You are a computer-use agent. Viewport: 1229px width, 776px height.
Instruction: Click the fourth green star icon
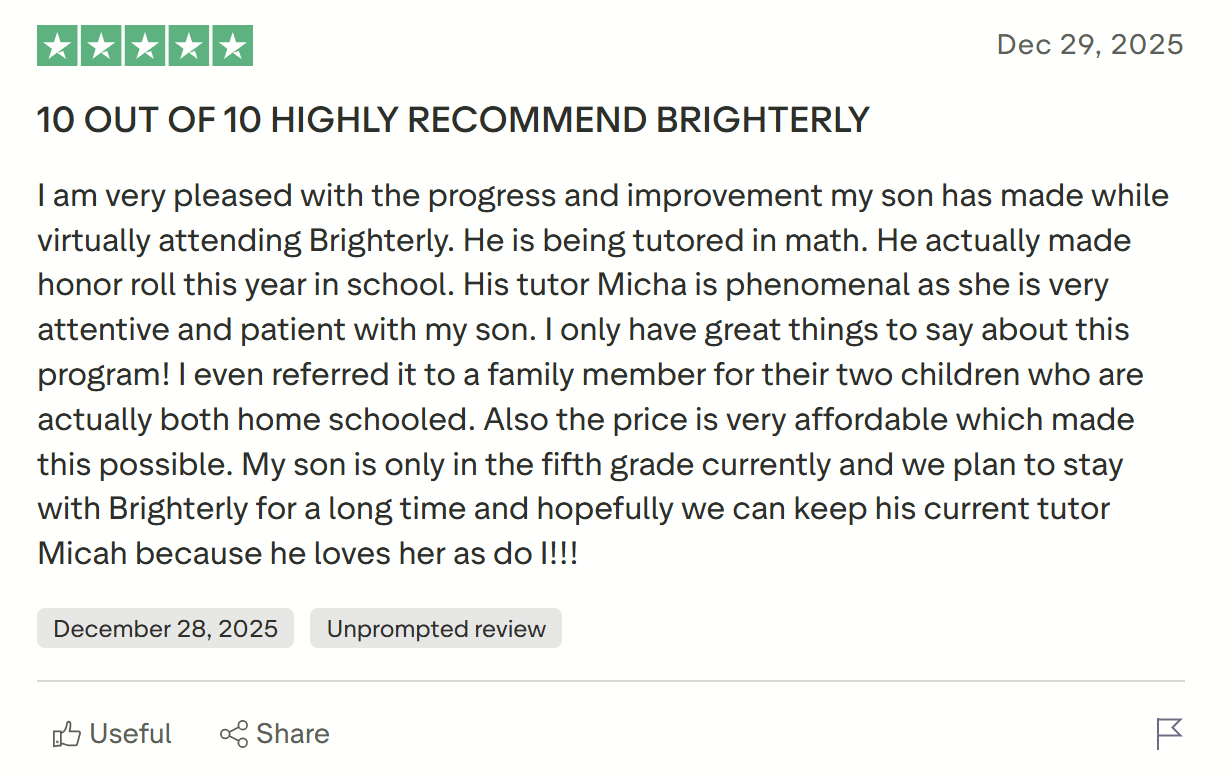pos(188,44)
